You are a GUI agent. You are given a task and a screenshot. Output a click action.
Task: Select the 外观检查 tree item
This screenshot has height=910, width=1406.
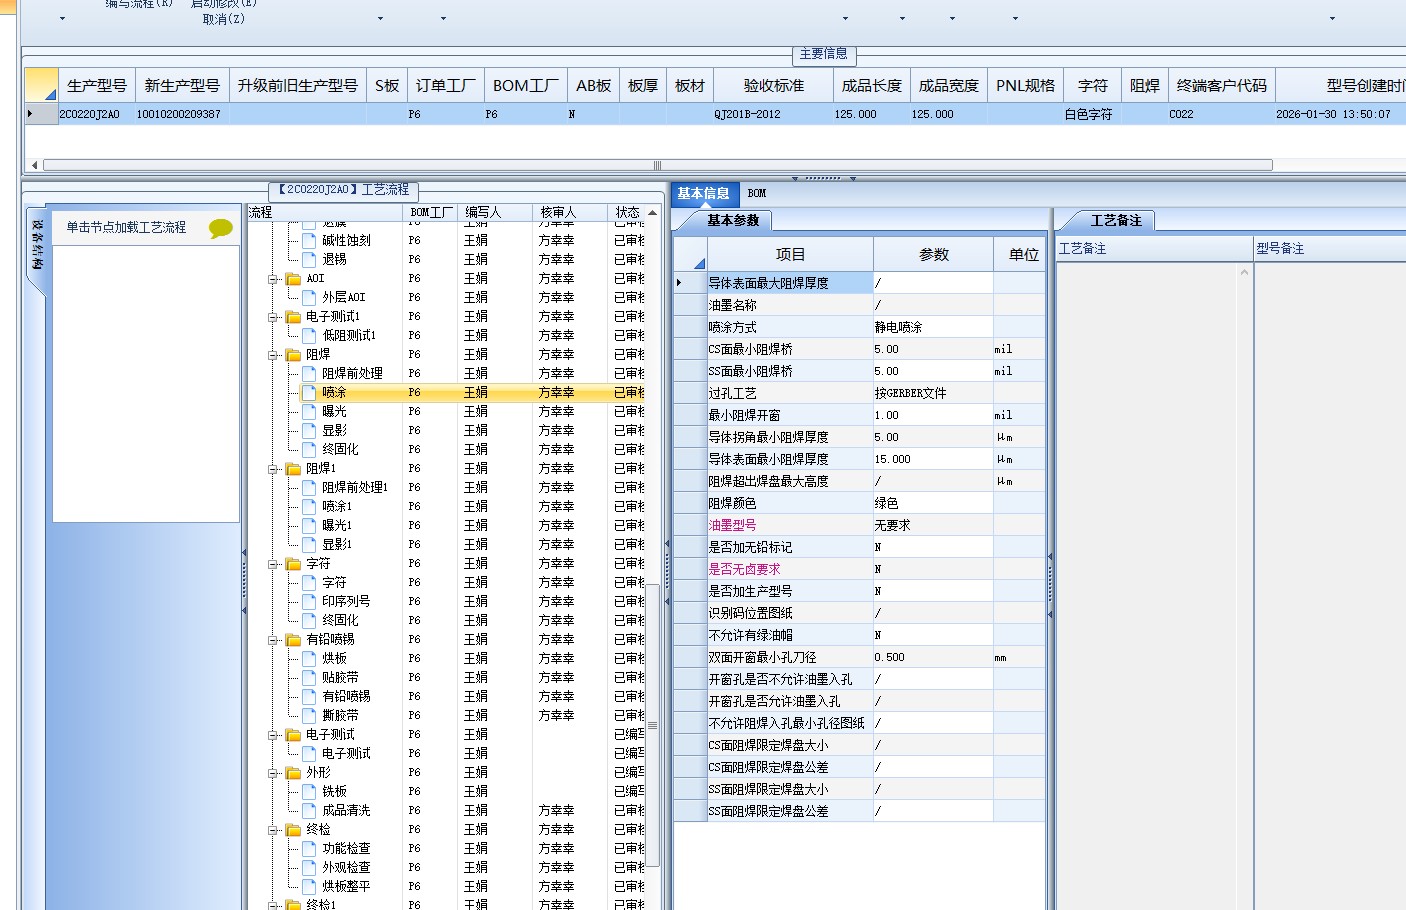(346, 868)
